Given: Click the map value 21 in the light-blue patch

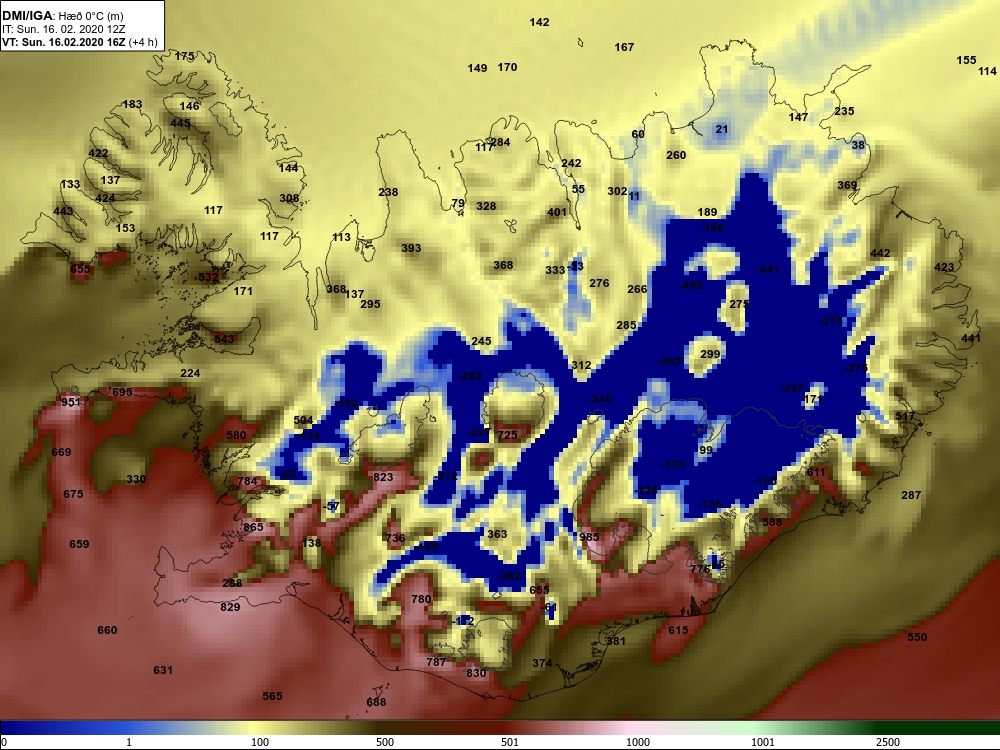Looking at the screenshot, I should (721, 129).
